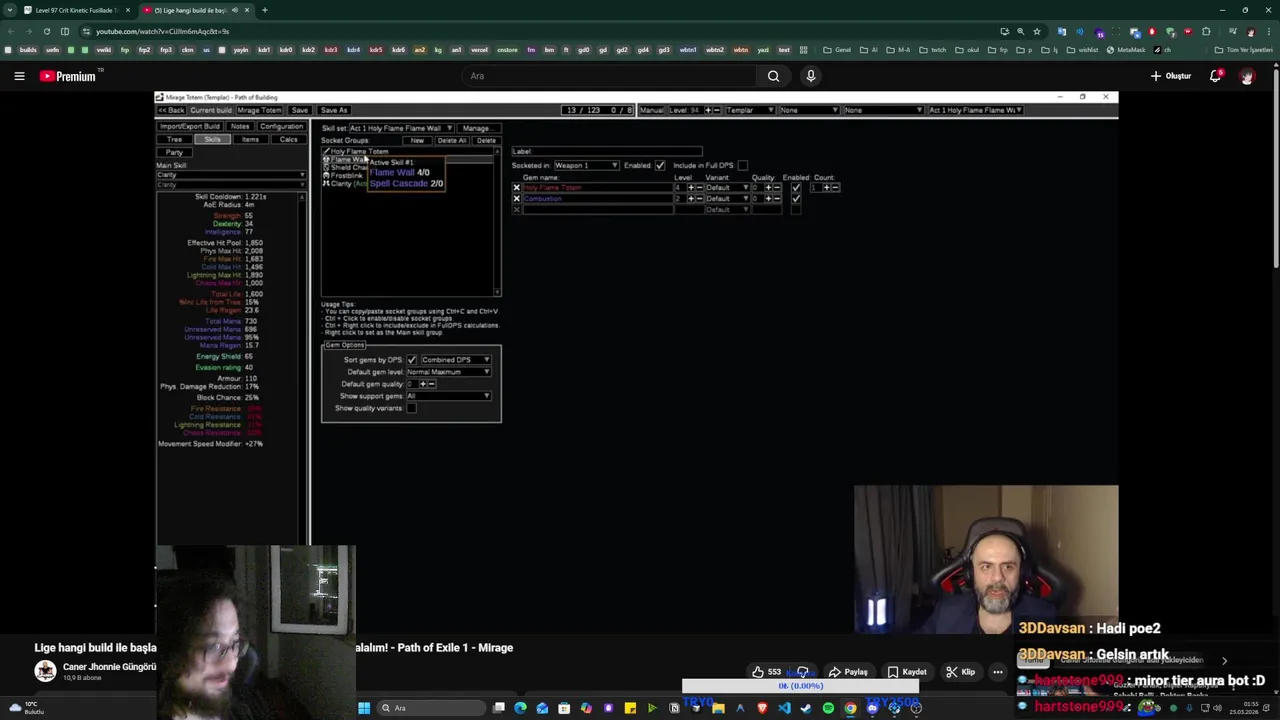
Task: Switch to the Items tab
Action: 250,139
